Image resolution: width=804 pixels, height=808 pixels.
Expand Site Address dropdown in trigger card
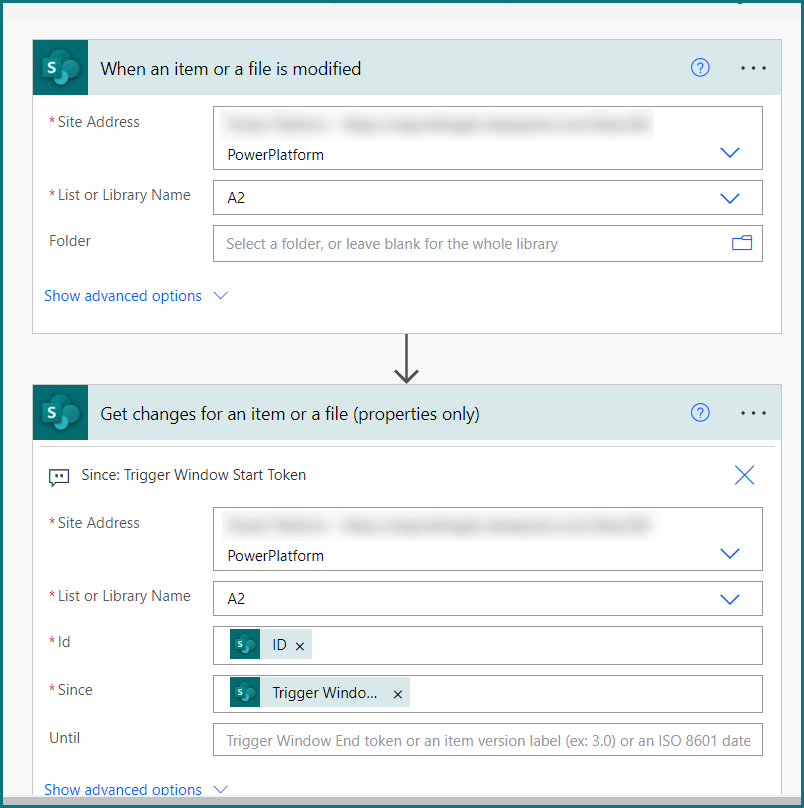[x=730, y=153]
